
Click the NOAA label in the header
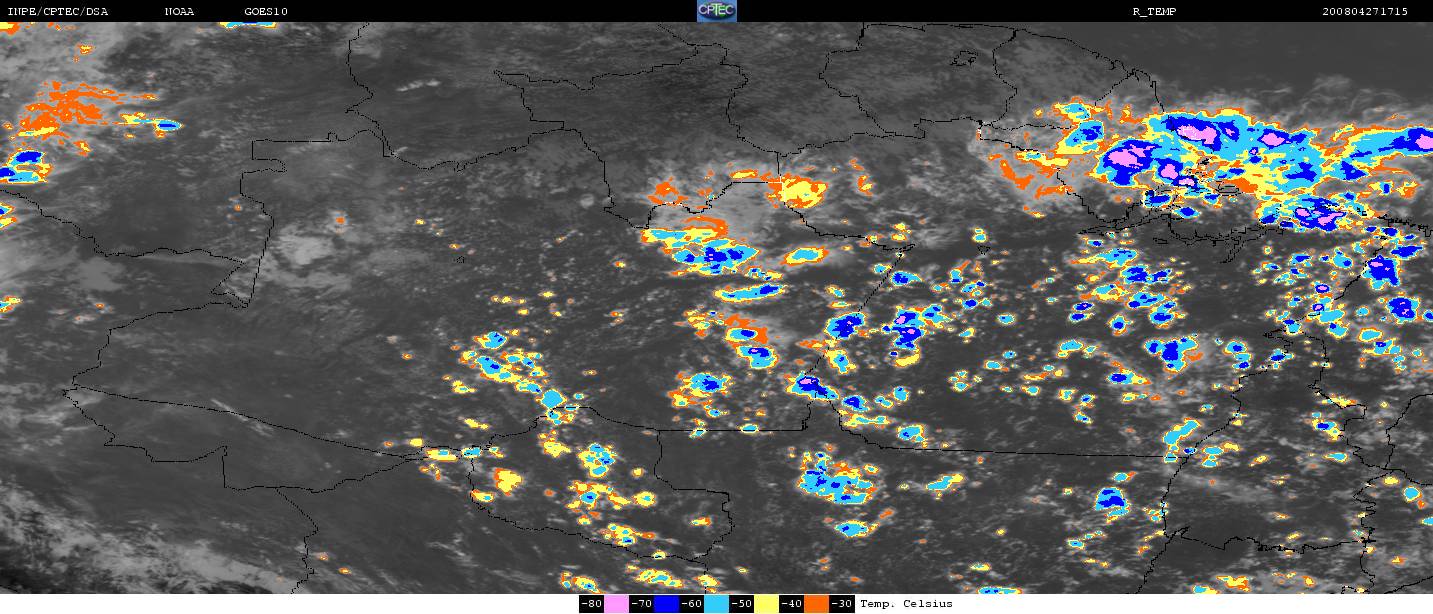(x=179, y=11)
